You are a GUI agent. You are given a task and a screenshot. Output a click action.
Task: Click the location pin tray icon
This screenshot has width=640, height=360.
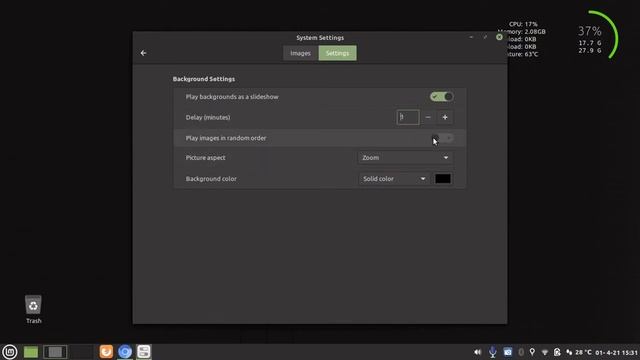532,352
